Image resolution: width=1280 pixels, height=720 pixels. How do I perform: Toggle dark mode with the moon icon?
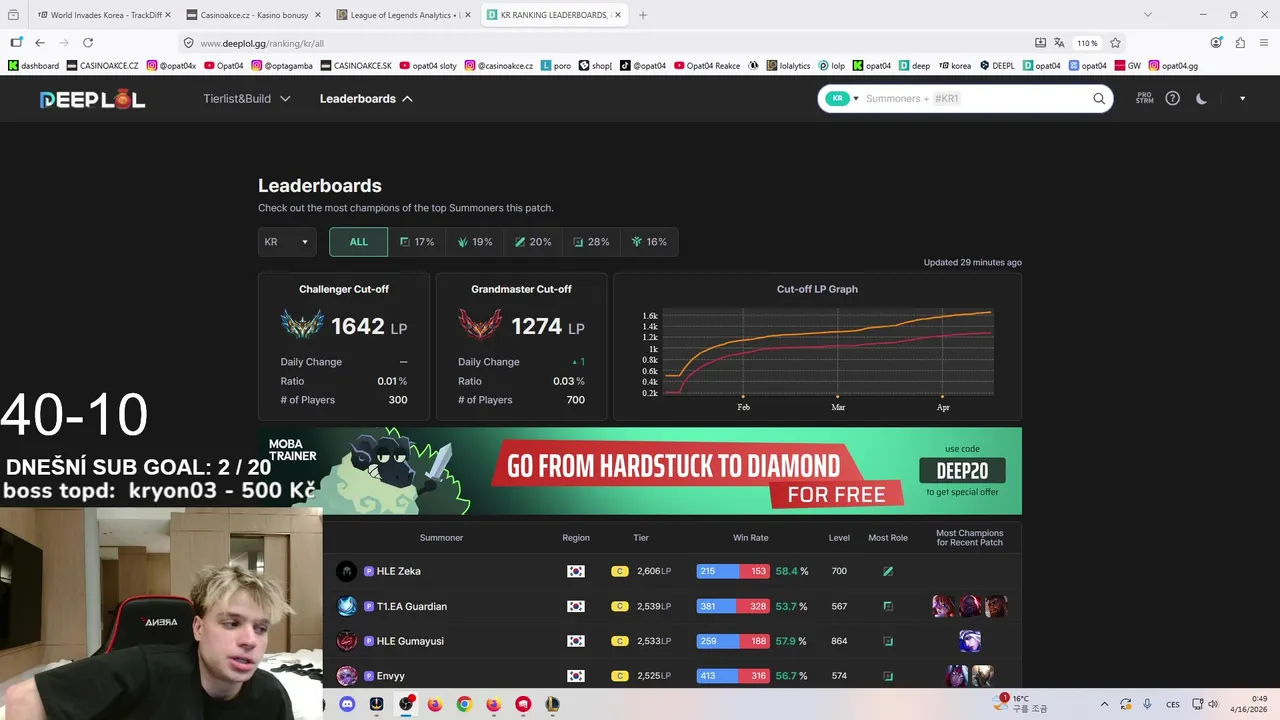(x=1201, y=99)
